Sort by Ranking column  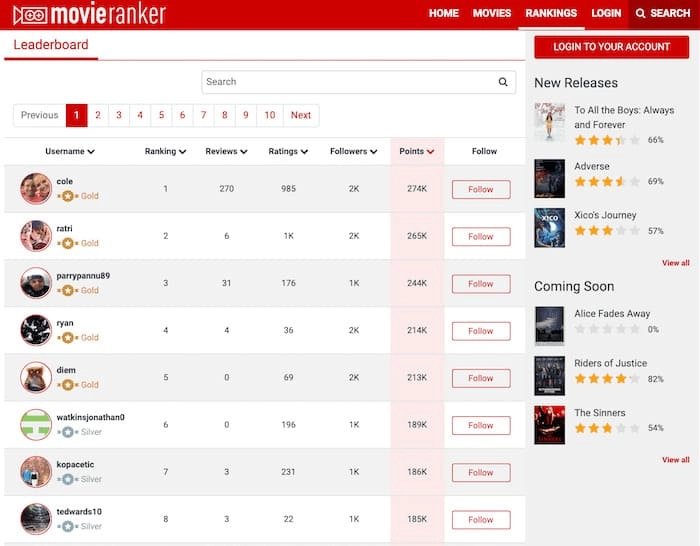165,151
